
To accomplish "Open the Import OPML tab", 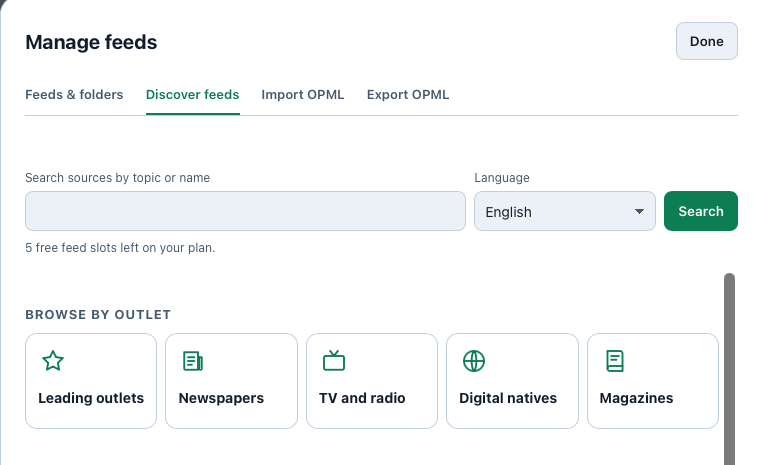I will (x=303, y=95).
